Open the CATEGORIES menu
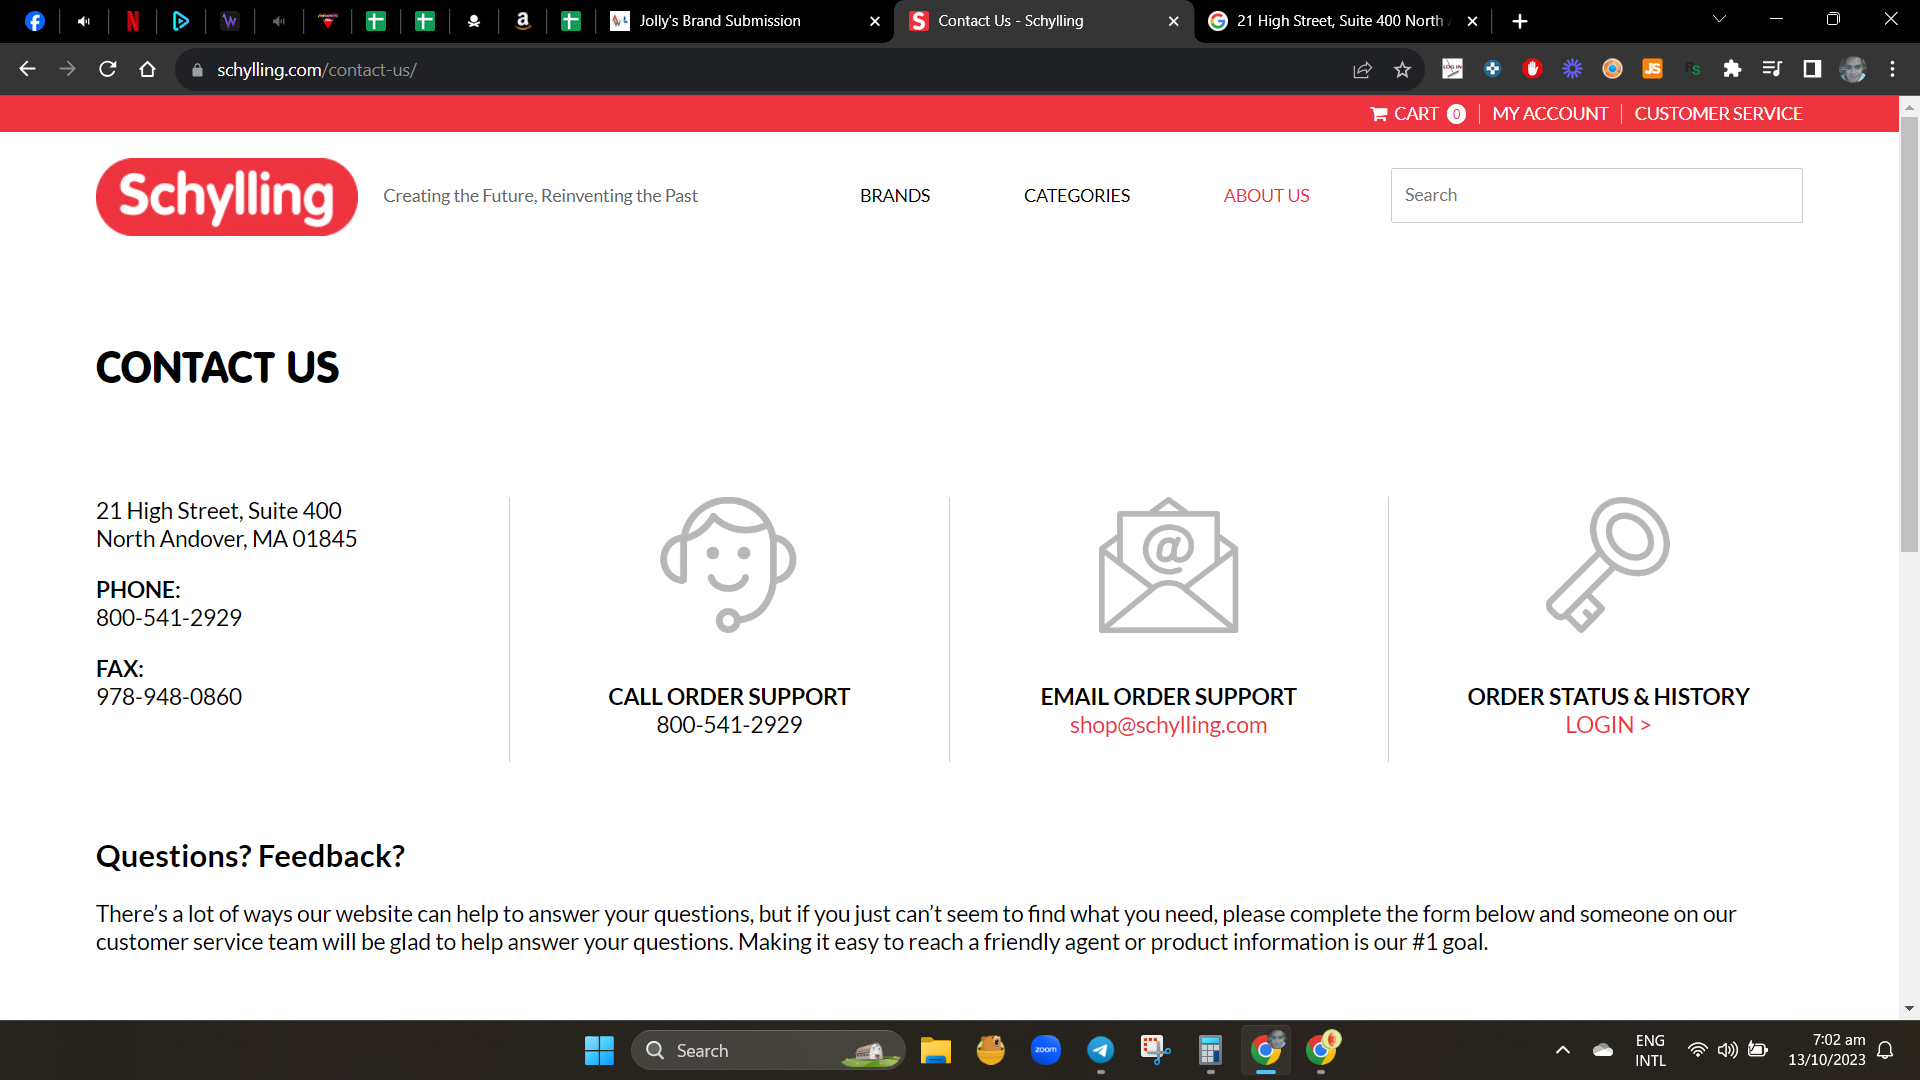 (x=1077, y=196)
